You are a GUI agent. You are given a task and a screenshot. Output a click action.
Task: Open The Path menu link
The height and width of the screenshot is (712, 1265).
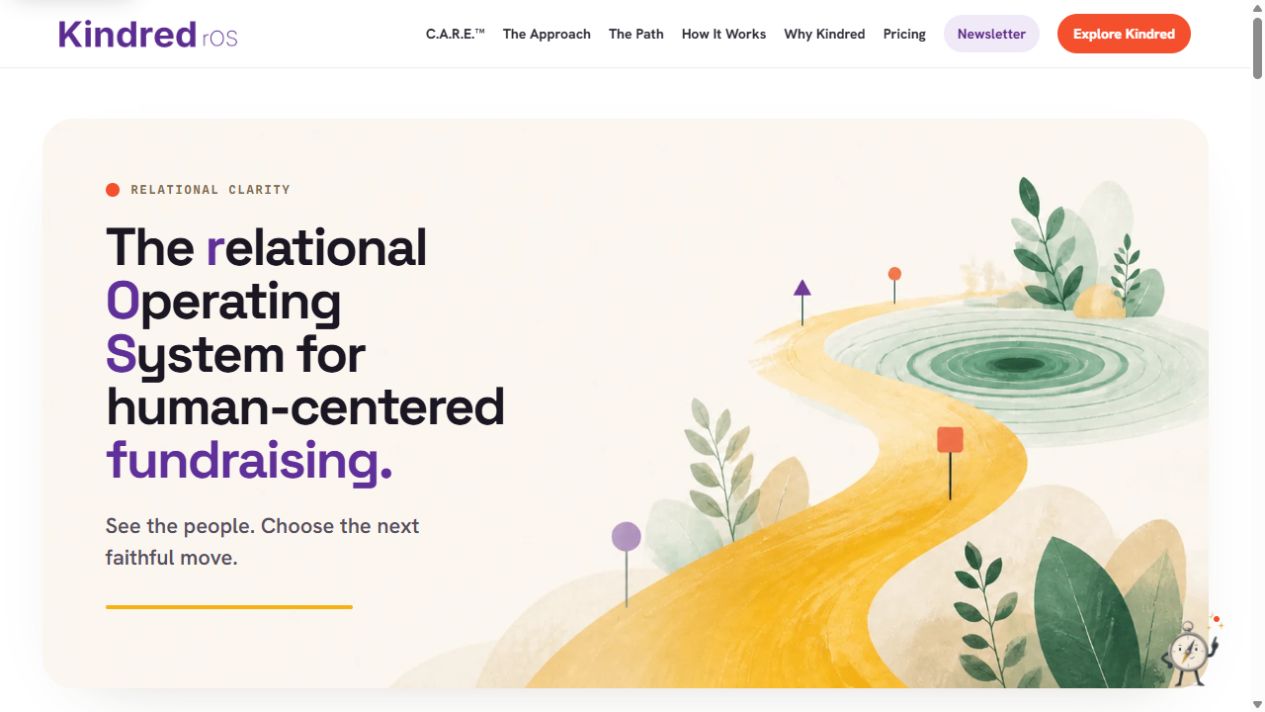coord(636,34)
